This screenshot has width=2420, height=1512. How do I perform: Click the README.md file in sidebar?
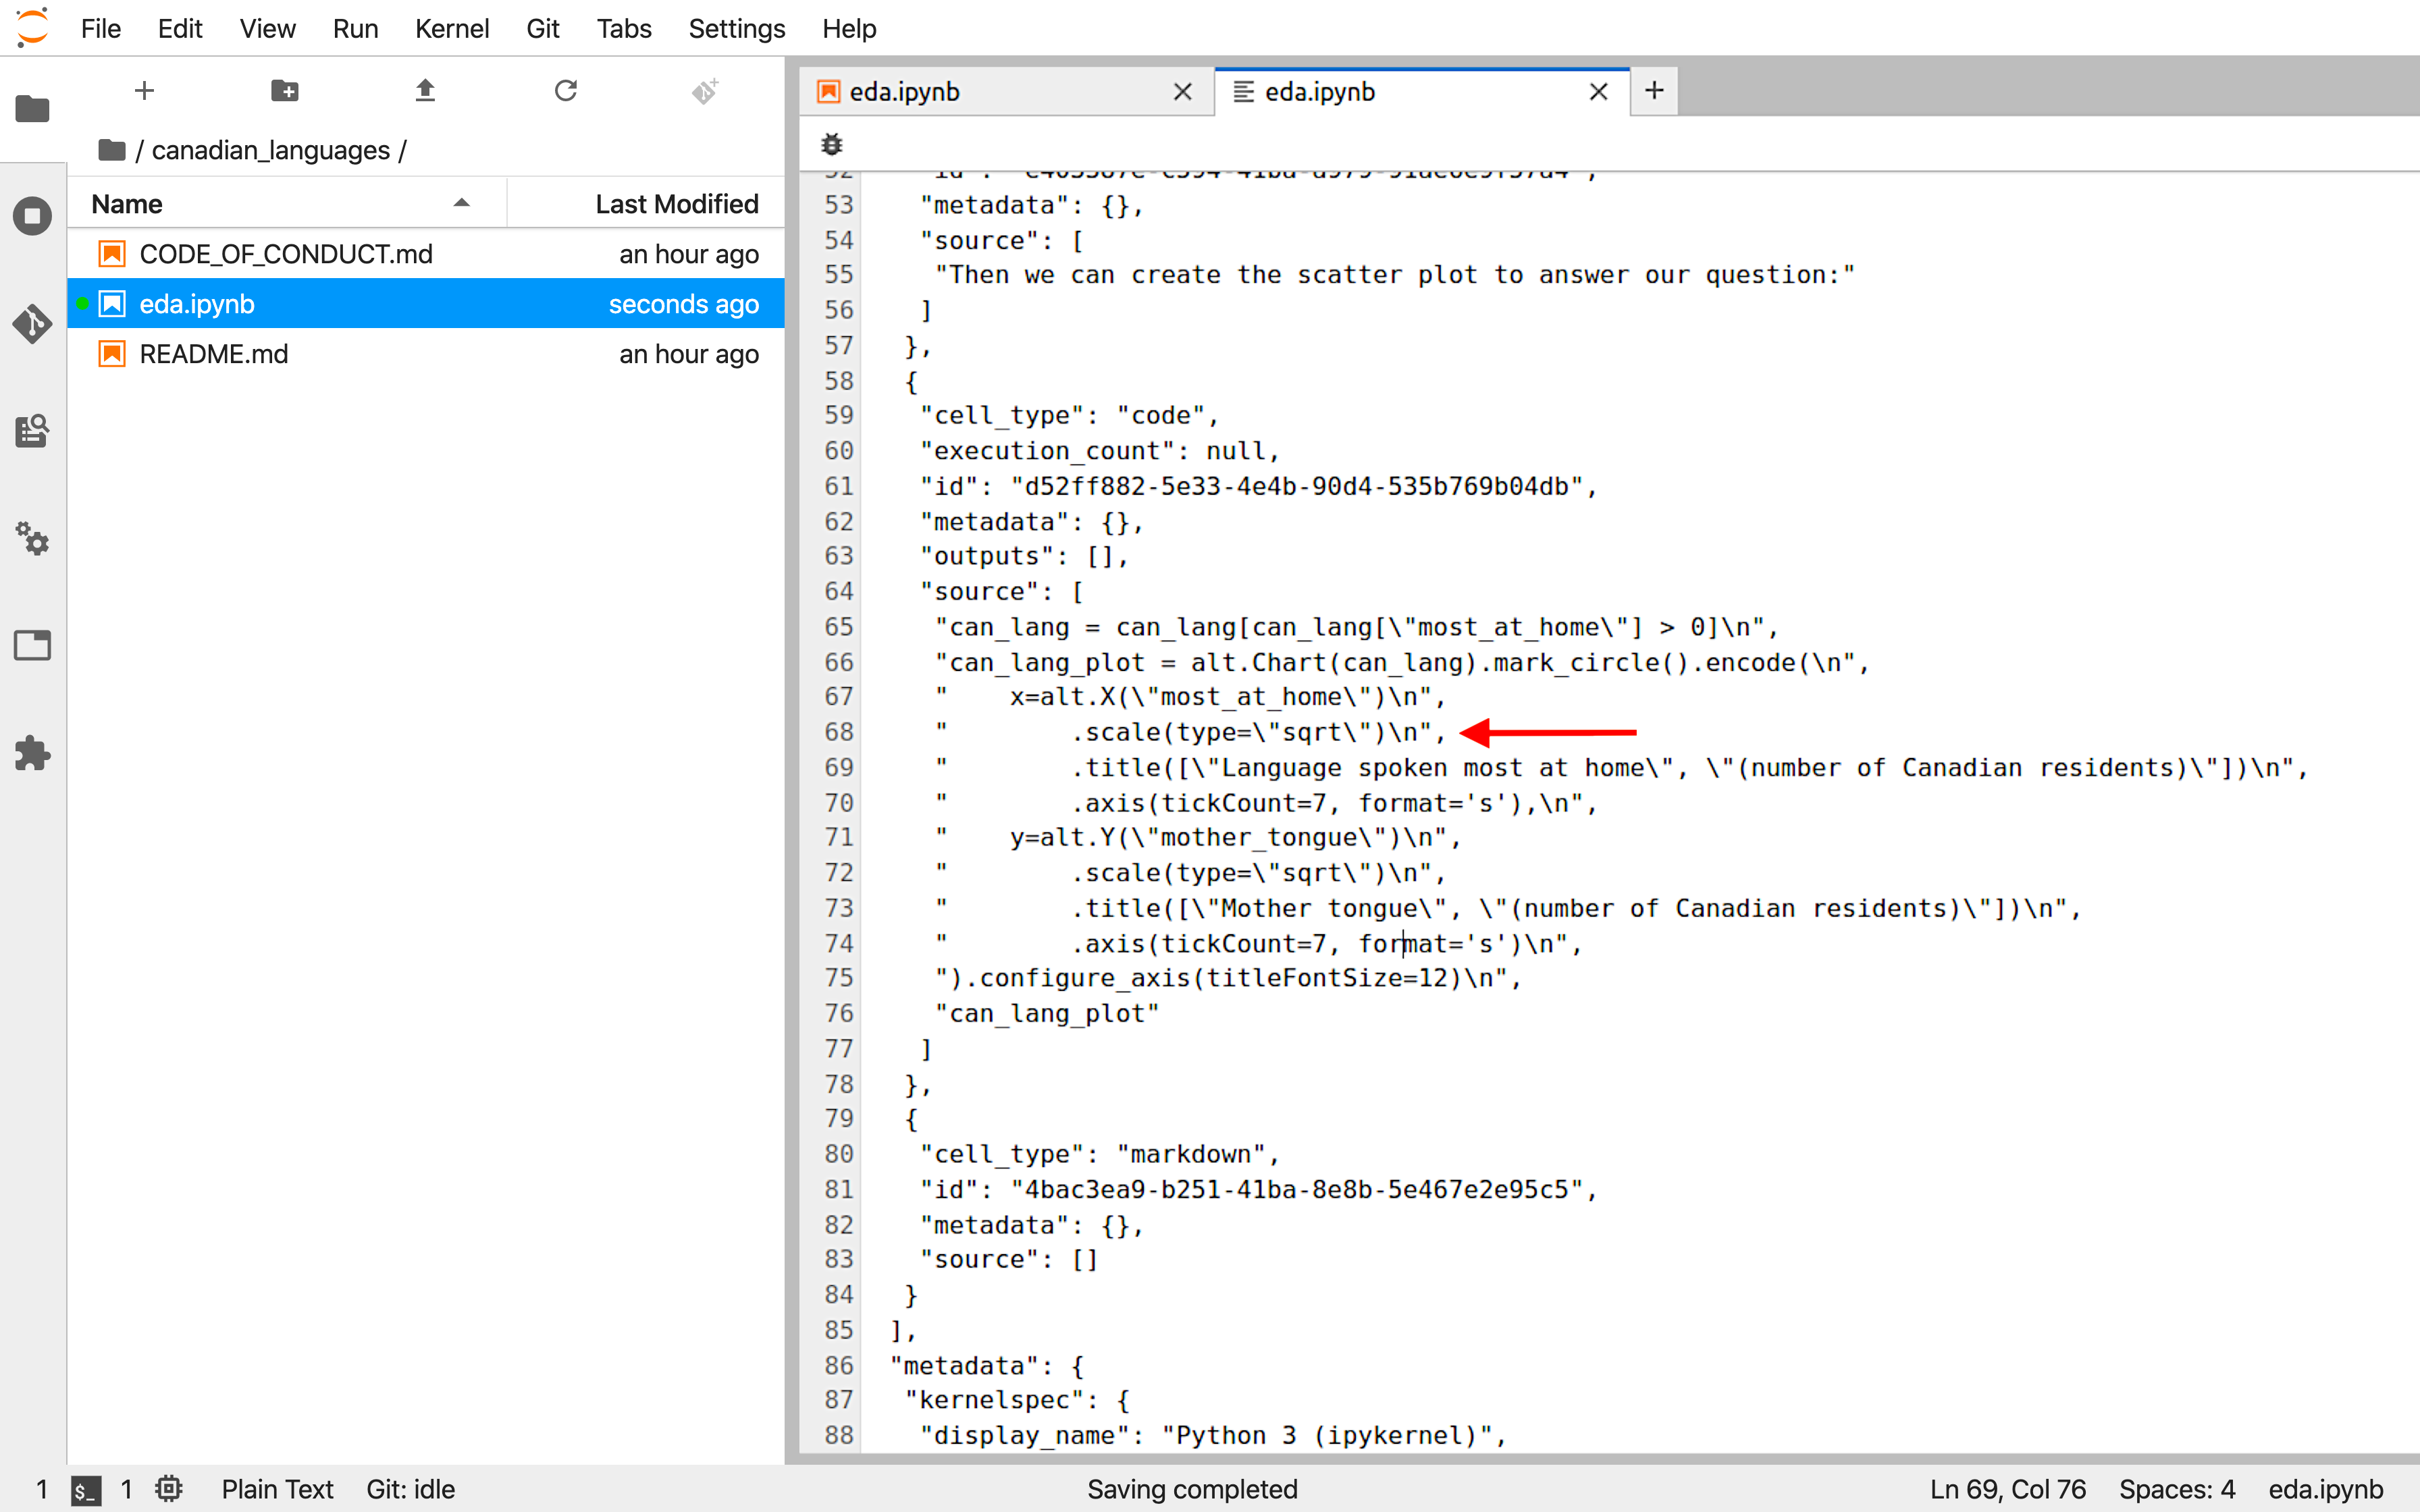(213, 354)
